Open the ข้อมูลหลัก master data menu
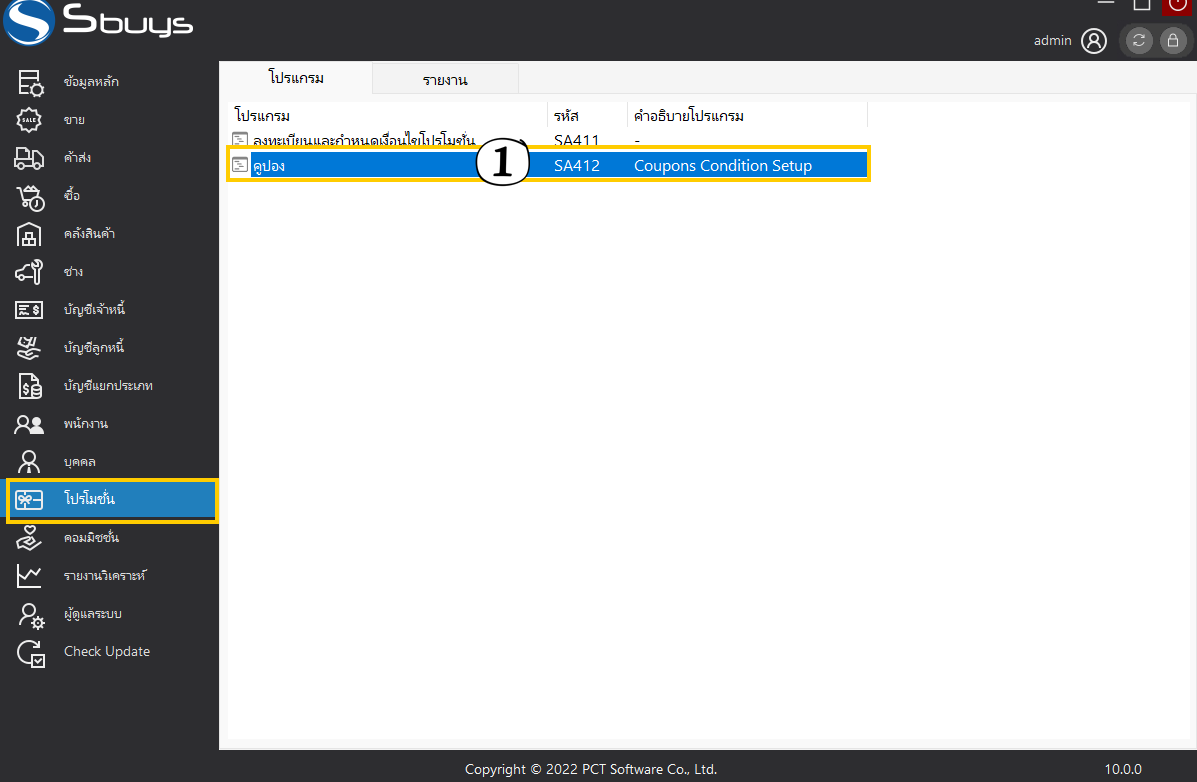 pos(90,82)
